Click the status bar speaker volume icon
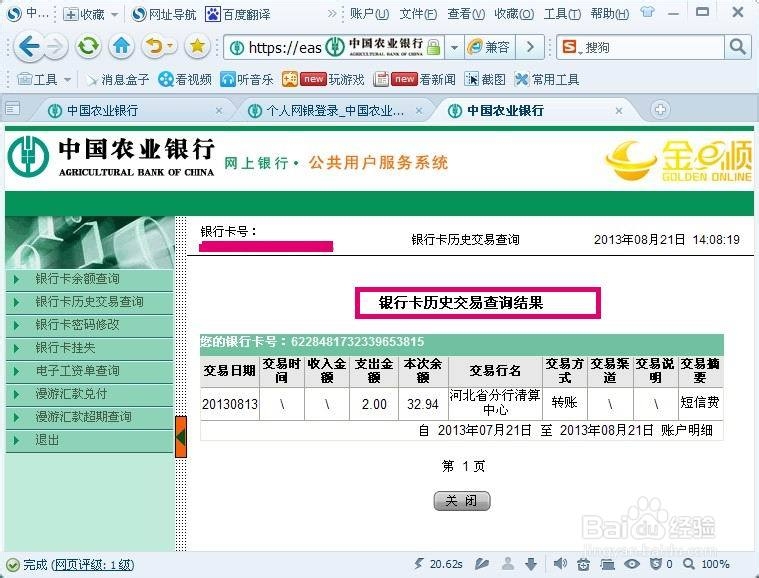This screenshot has height=578, width=759. tap(560, 563)
